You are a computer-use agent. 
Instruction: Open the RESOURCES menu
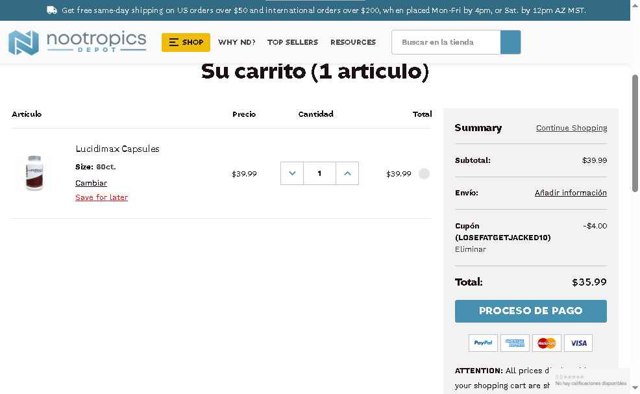[353, 42]
